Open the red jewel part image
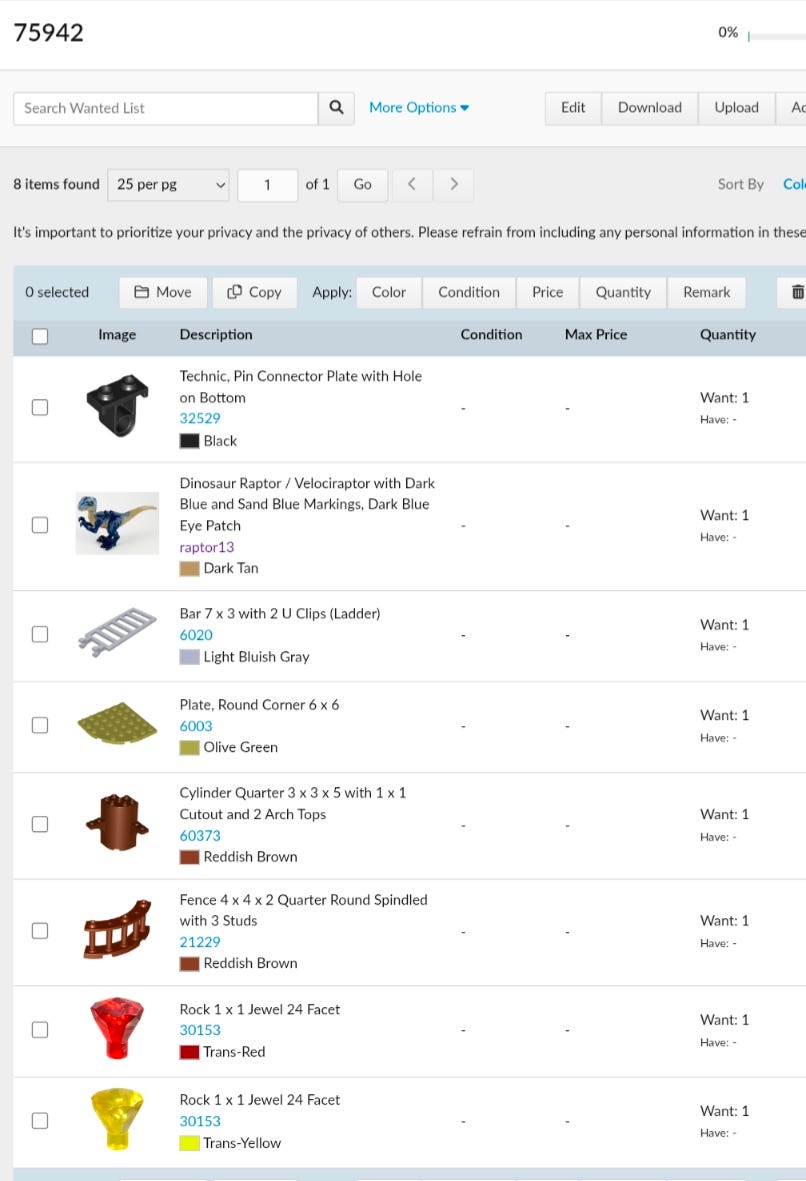The image size is (806, 1181). click(117, 1029)
